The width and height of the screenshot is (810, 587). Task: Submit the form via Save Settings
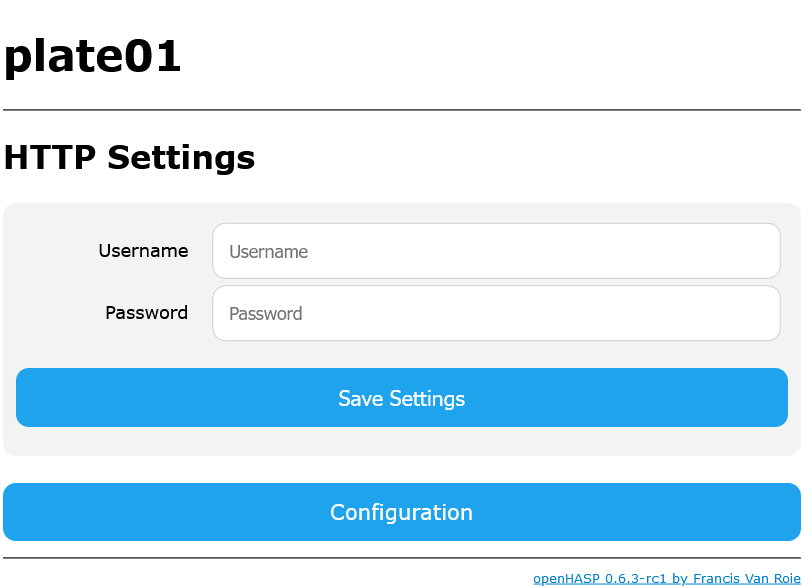pyautogui.click(x=401, y=397)
